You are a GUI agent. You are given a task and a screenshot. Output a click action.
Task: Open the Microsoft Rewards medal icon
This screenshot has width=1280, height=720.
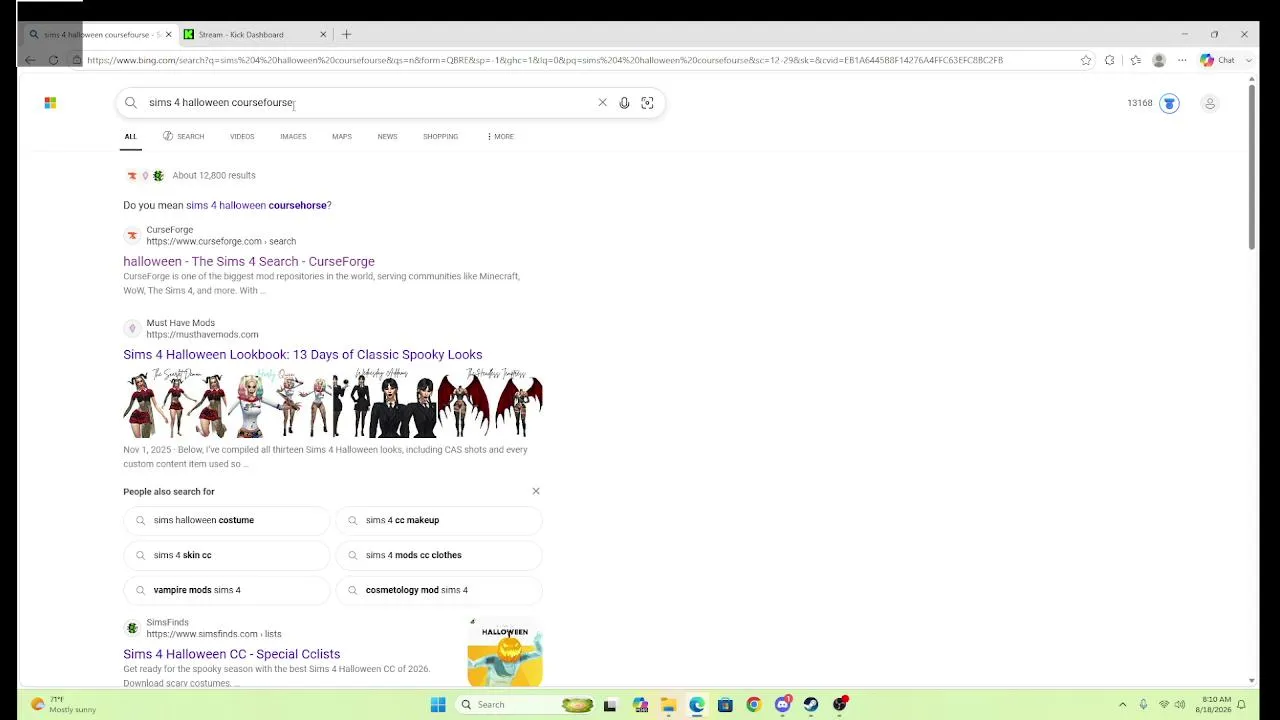pyautogui.click(x=1169, y=103)
